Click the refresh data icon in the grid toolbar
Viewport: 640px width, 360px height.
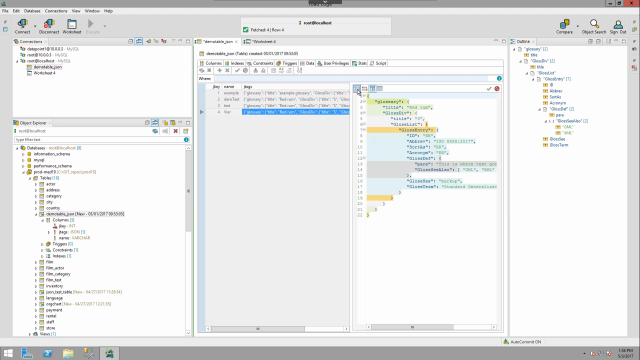point(202,71)
